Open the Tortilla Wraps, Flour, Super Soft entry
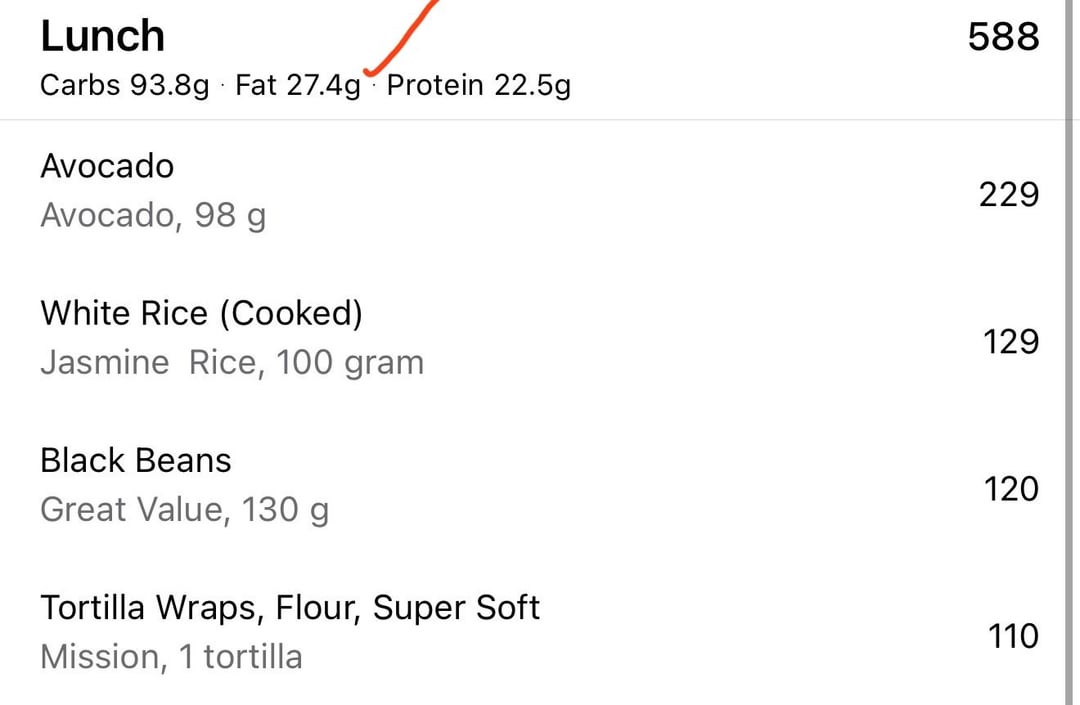 [x=290, y=607]
